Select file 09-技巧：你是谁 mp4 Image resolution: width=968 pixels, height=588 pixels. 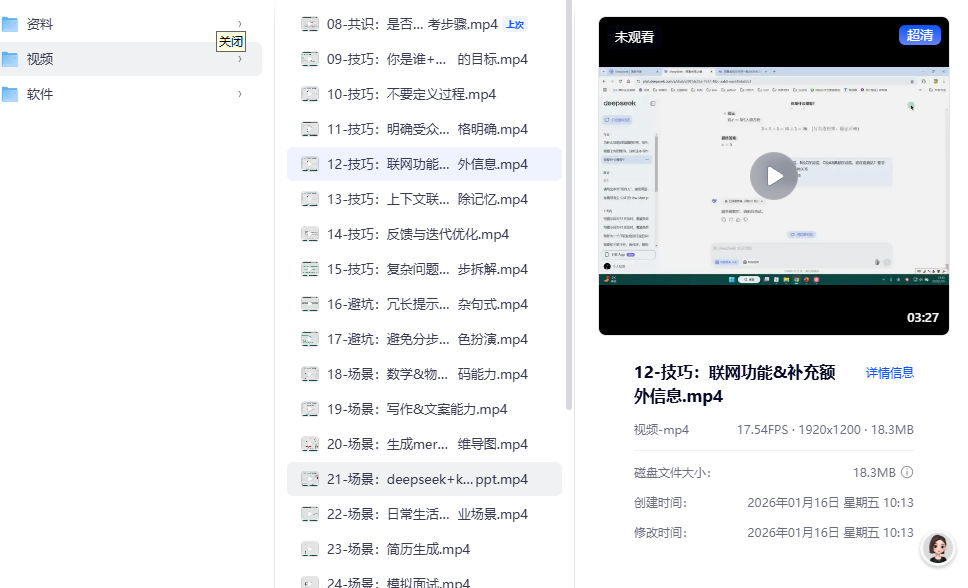click(x=427, y=59)
